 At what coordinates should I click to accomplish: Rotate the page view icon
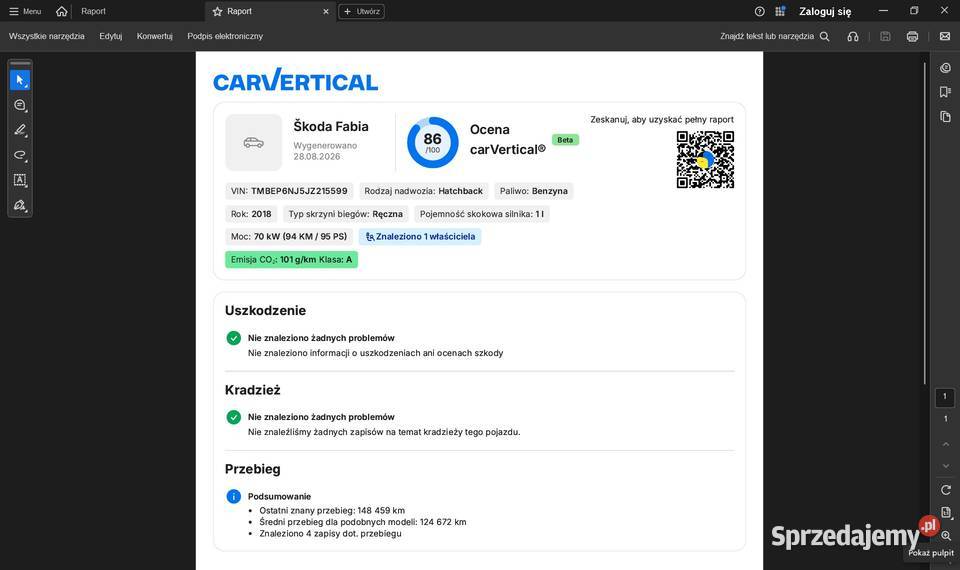click(x=945, y=490)
